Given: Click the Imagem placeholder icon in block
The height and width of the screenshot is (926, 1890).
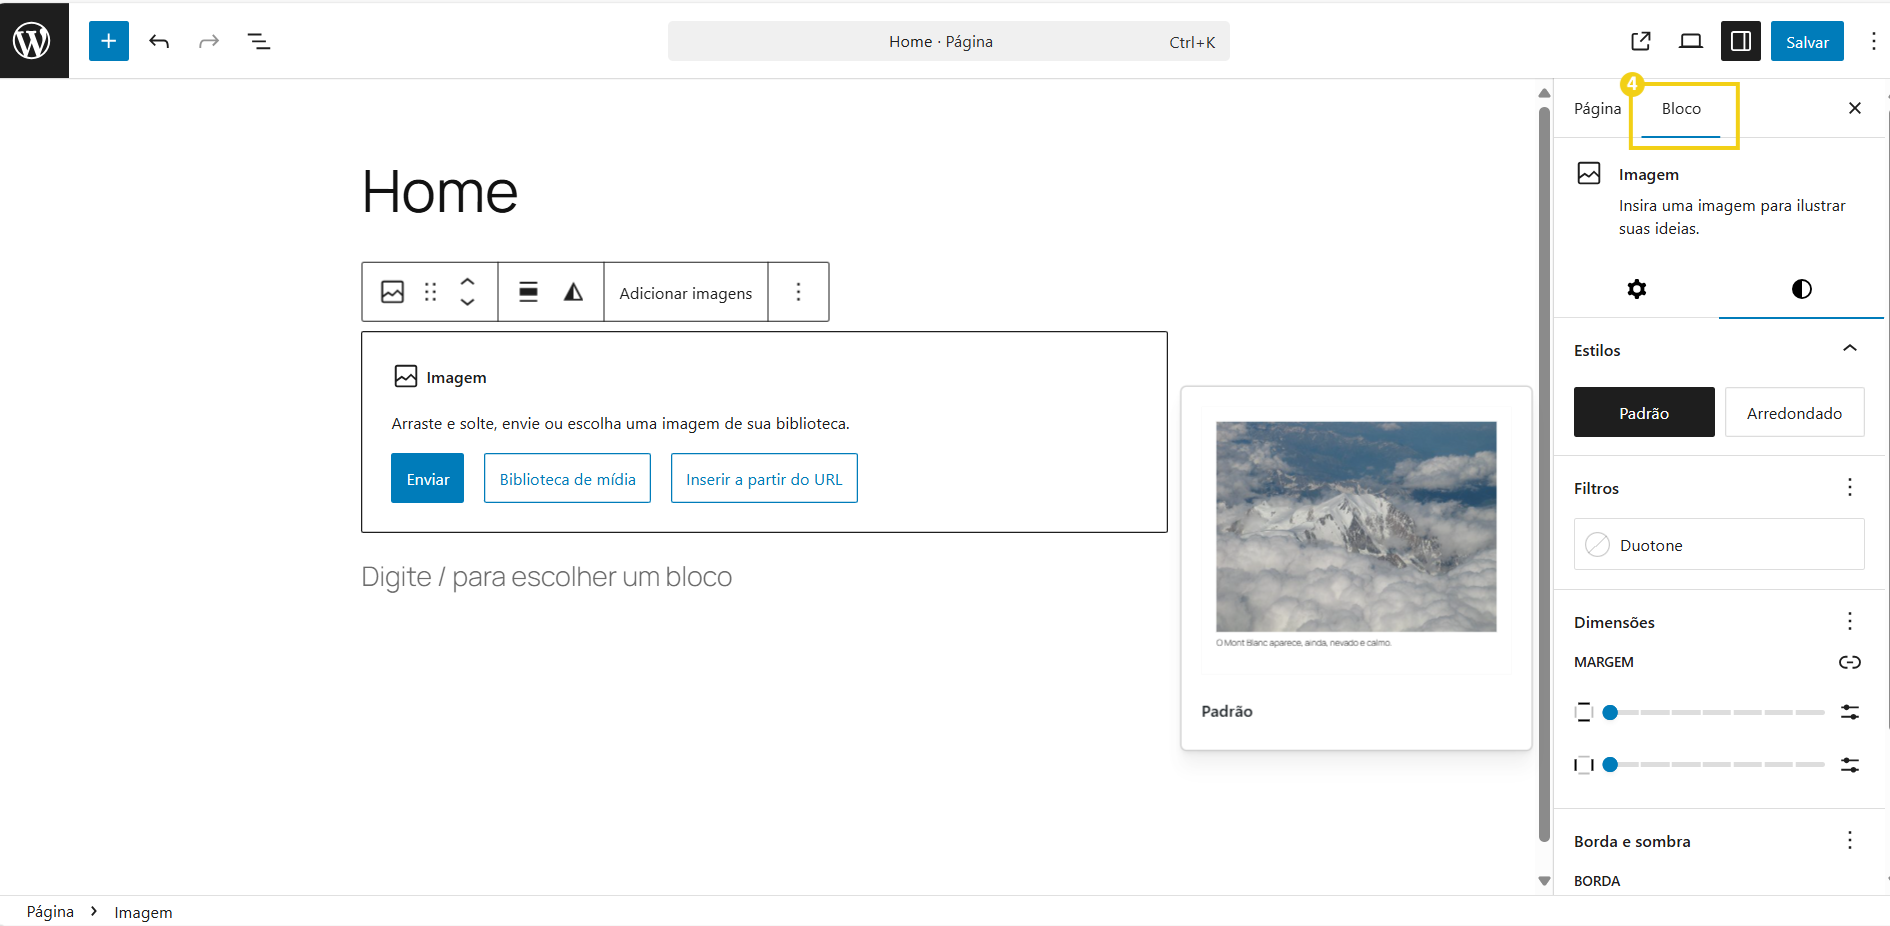Looking at the screenshot, I should coord(406,376).
